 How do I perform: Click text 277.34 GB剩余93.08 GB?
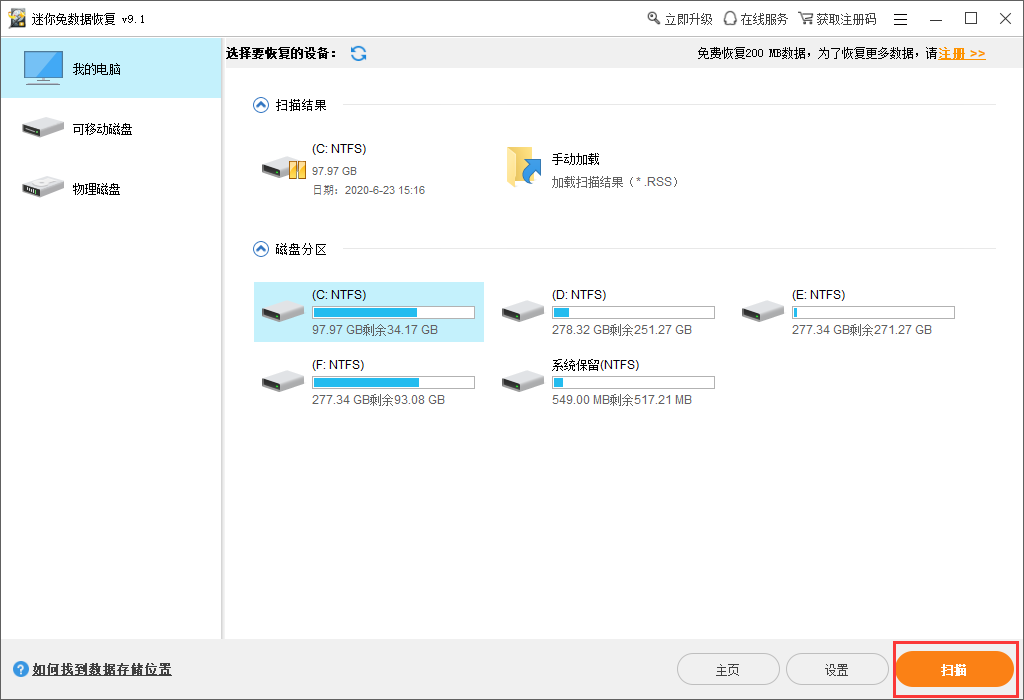378,400
